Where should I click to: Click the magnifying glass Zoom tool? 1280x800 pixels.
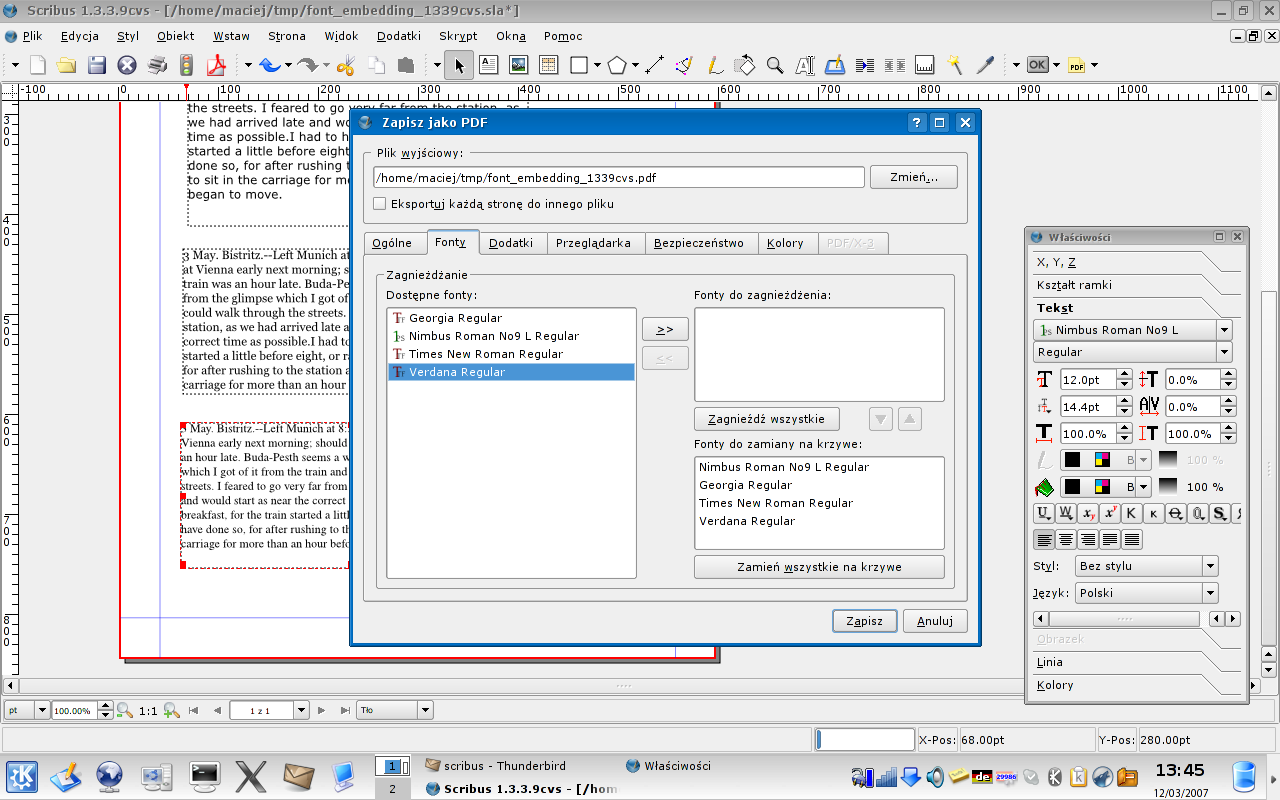coord(774,66)
